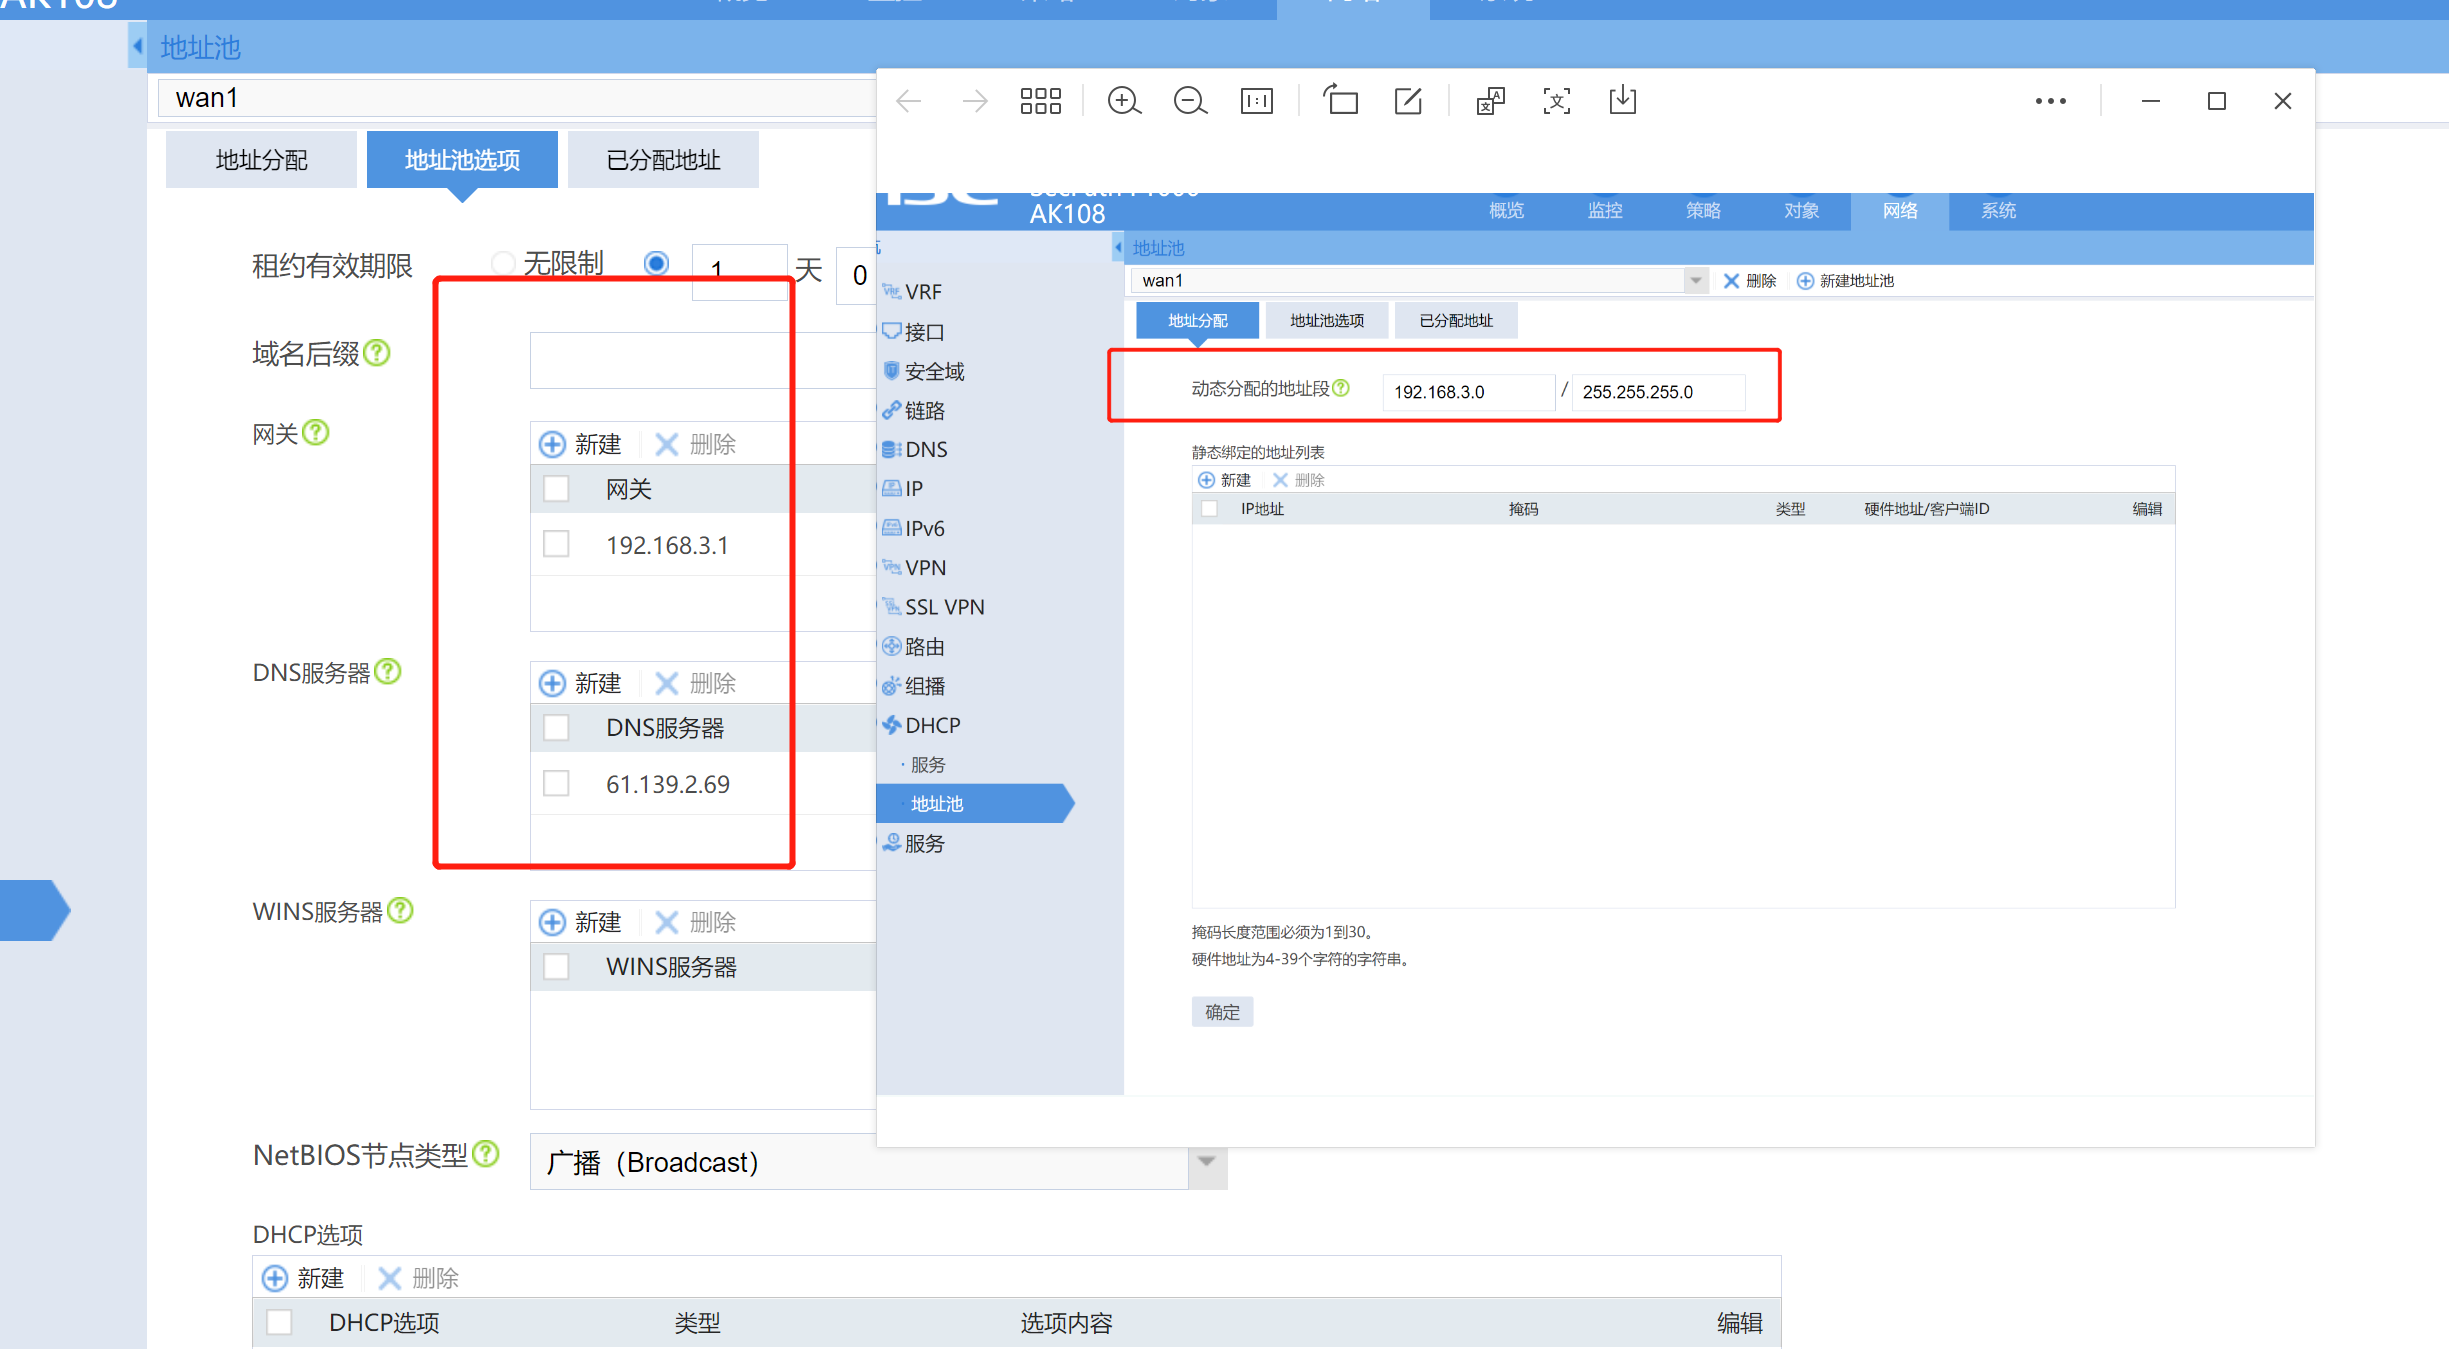Click the zoom in magnifier icon

1124,101
